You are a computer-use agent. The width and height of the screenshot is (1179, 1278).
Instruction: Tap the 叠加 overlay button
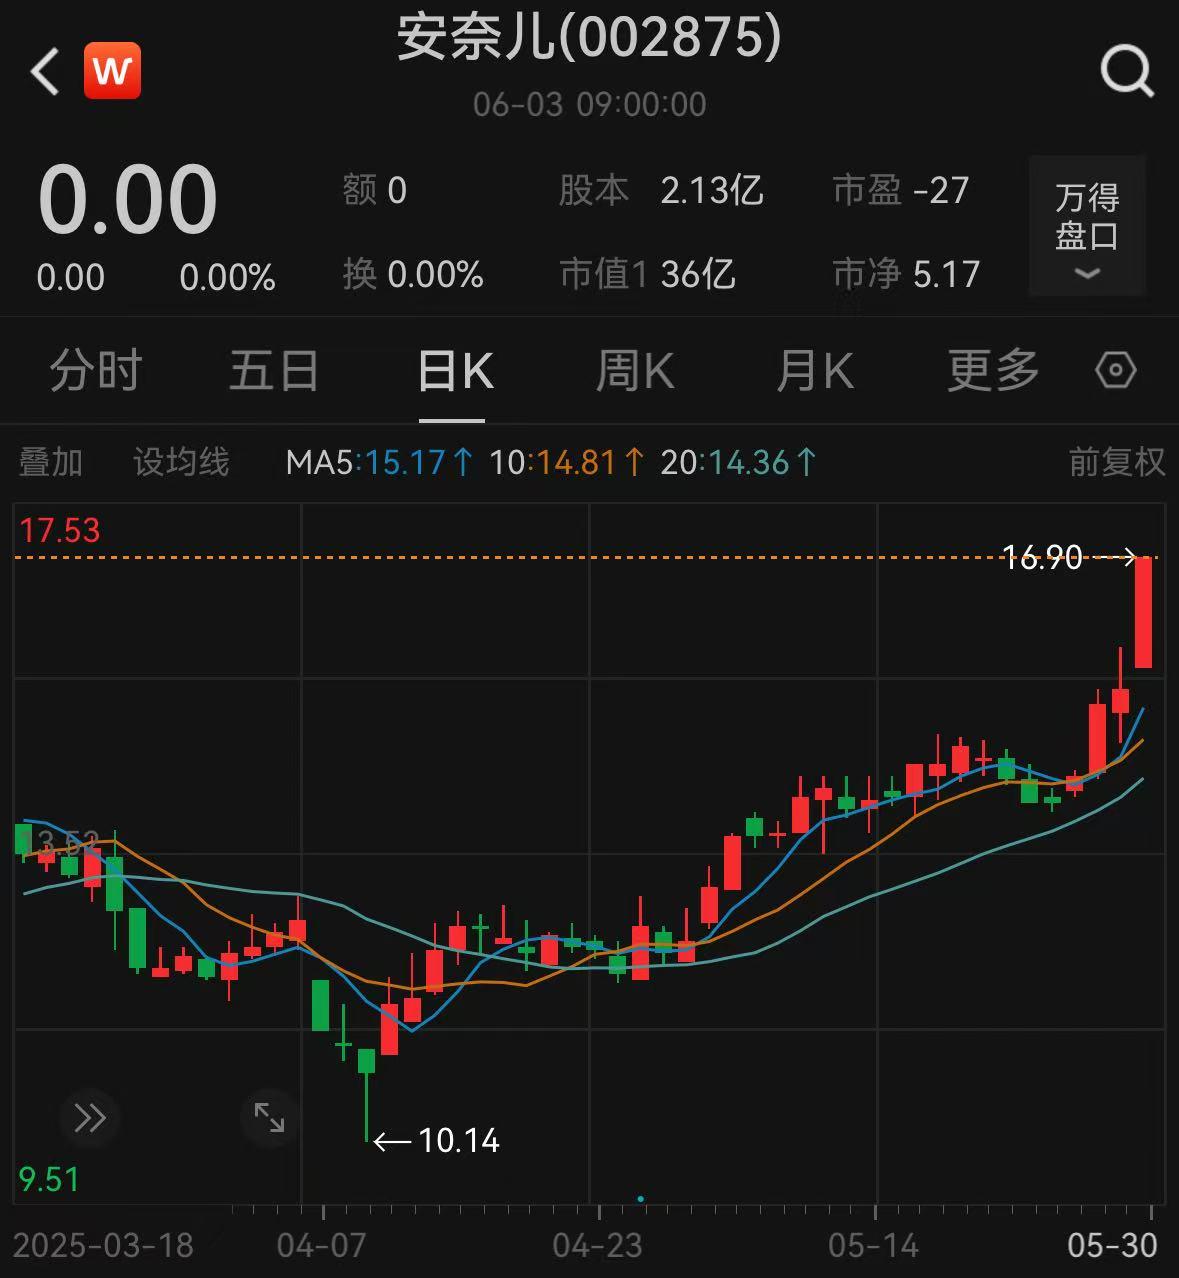point(51,462)
